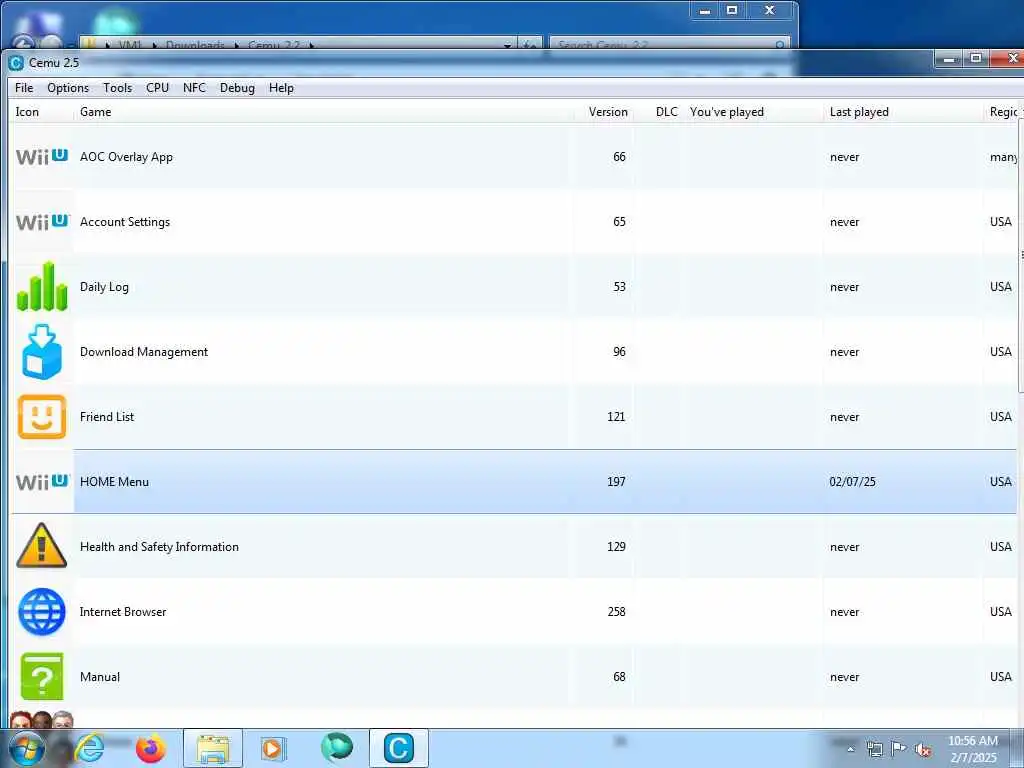Select the Account Settings title
Viewport: 1024px width, 768px height.
(125, 222)
